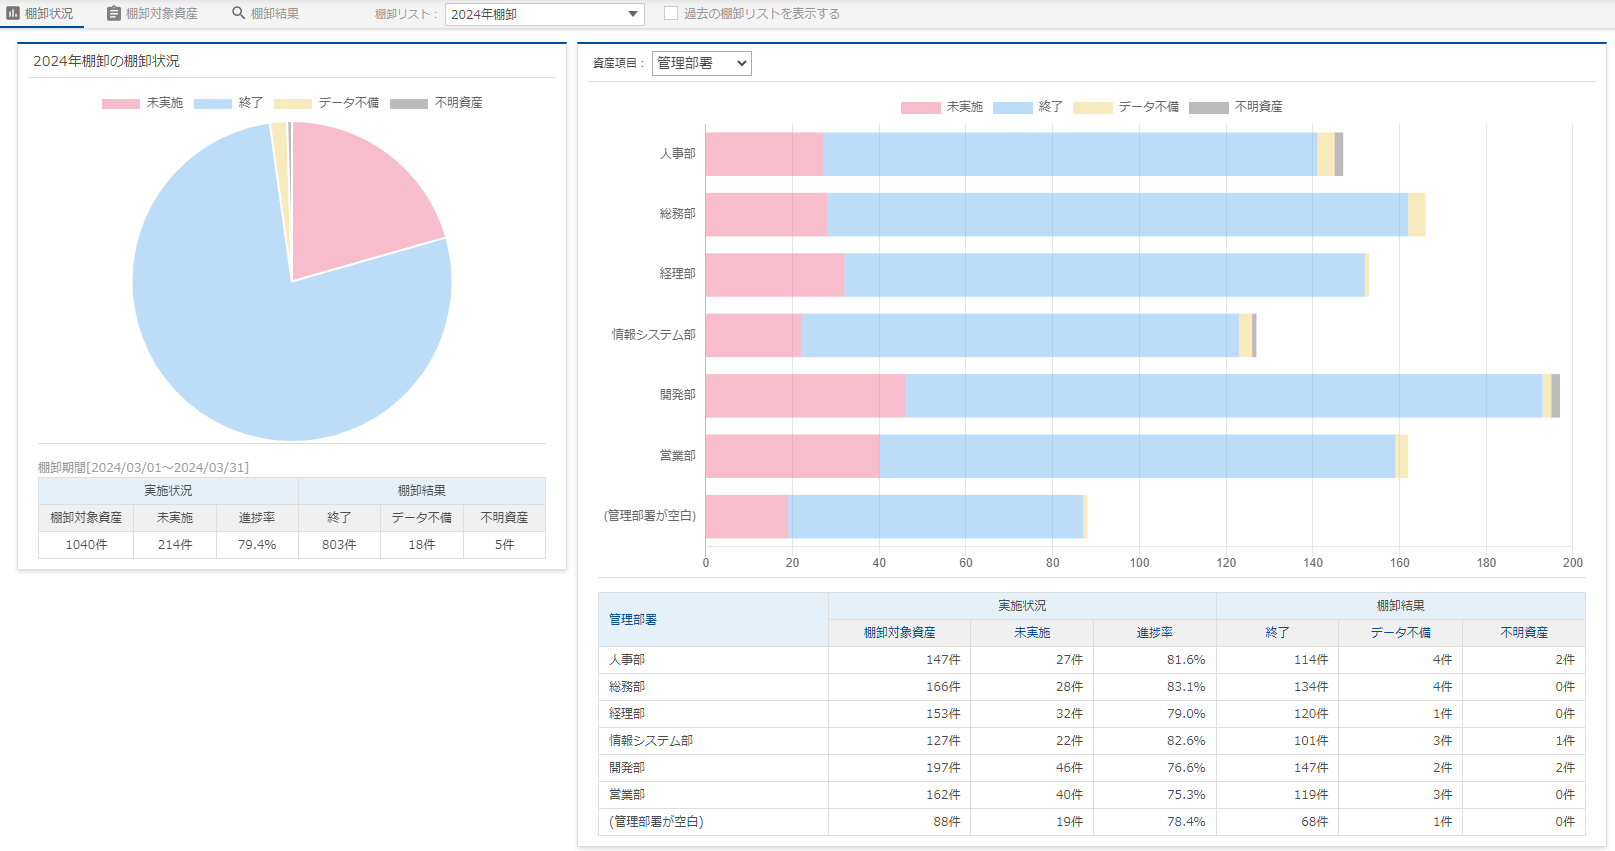Click the pink 未実施 pie slice
The image size is (1615, 851).
click(x=355, y=200)
